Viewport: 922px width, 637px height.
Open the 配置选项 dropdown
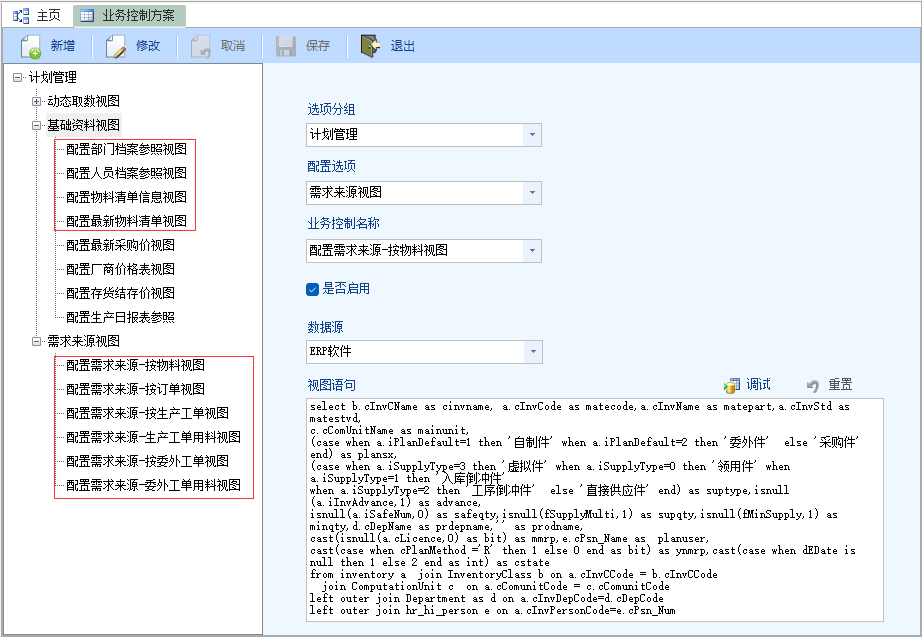532,192
